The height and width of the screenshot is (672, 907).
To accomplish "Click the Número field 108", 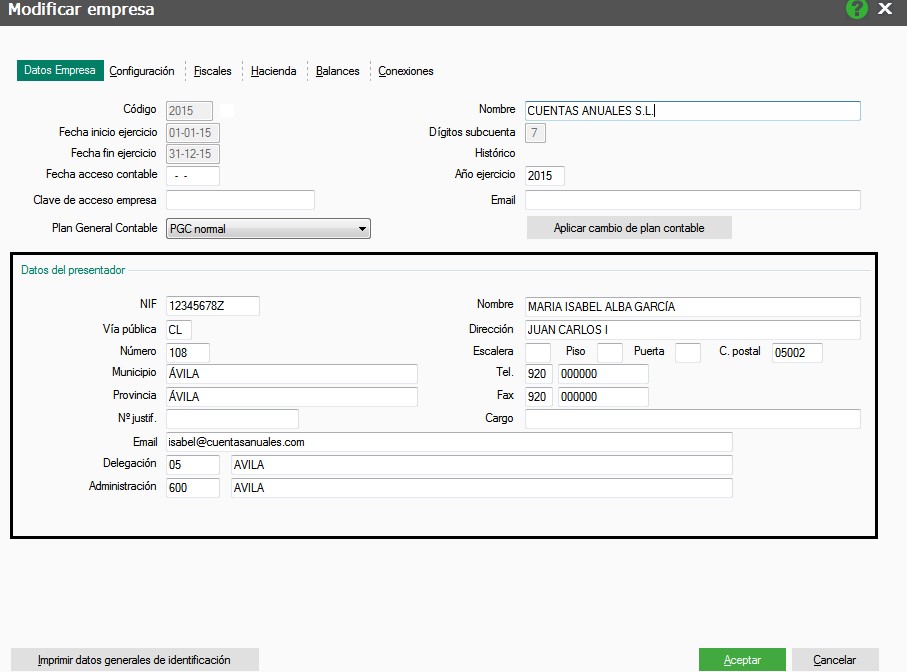I will tap(187, 352).
